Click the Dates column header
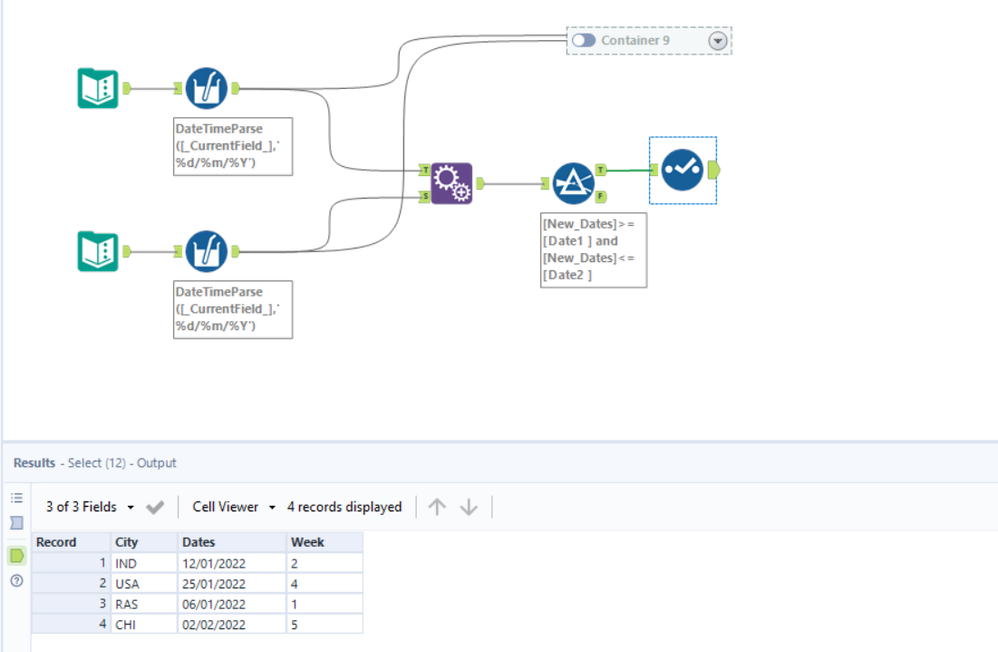 point(232,542)
